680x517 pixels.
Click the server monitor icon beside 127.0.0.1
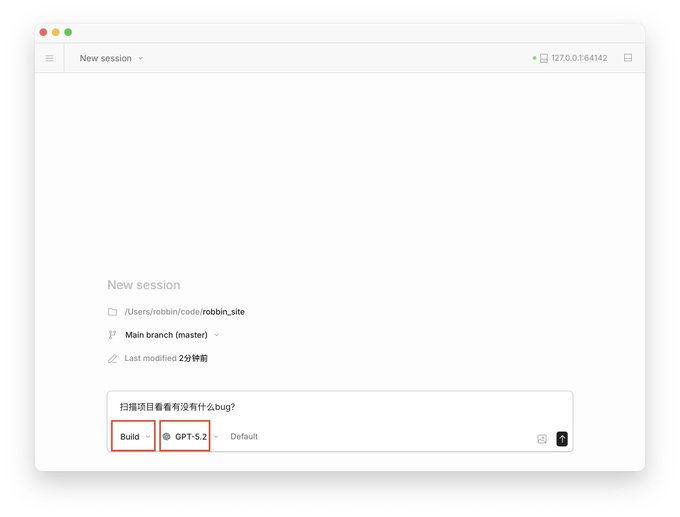[543, 58]
